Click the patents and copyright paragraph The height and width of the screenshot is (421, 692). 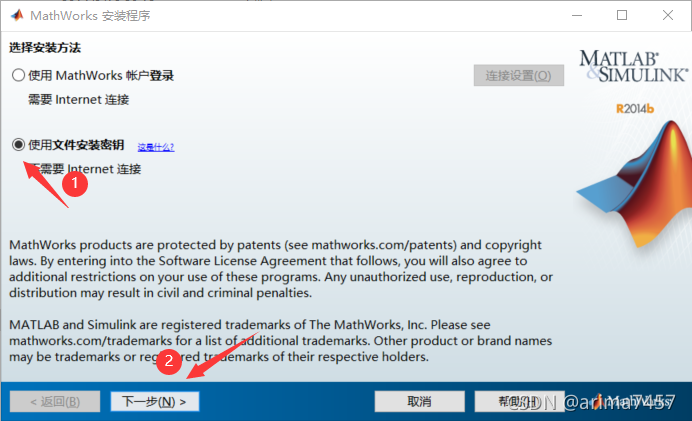click(x=280, y=268)
